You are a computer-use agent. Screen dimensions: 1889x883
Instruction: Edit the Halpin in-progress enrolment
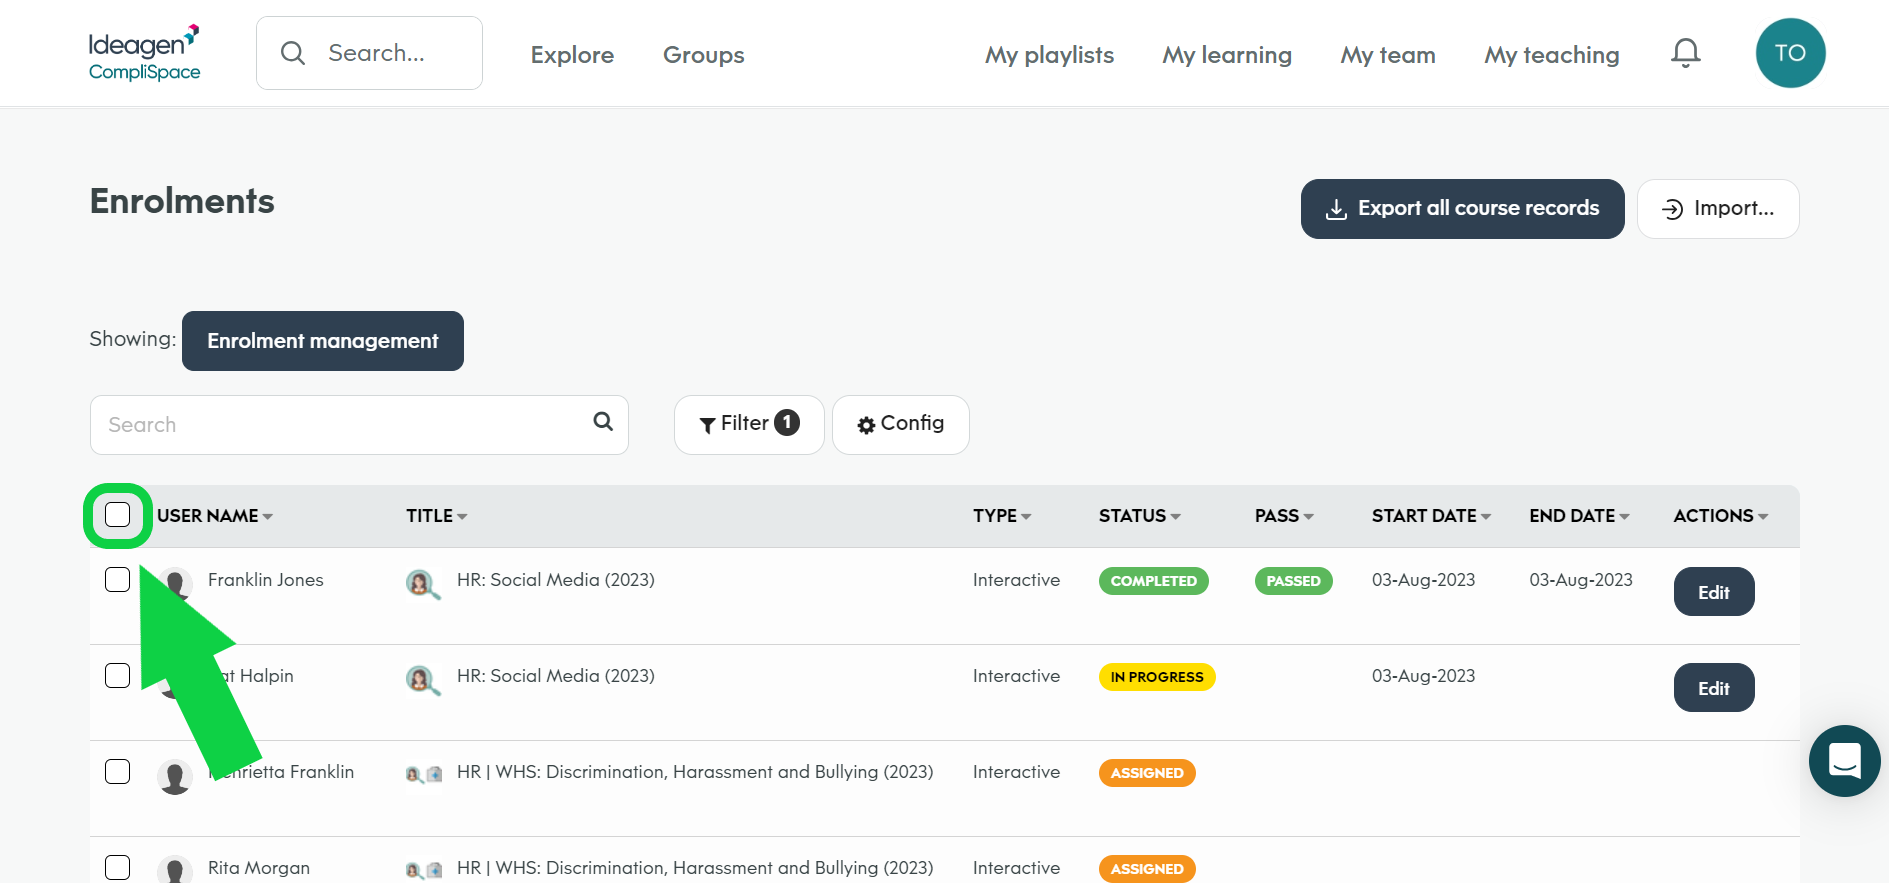[x=1714, y=688]
